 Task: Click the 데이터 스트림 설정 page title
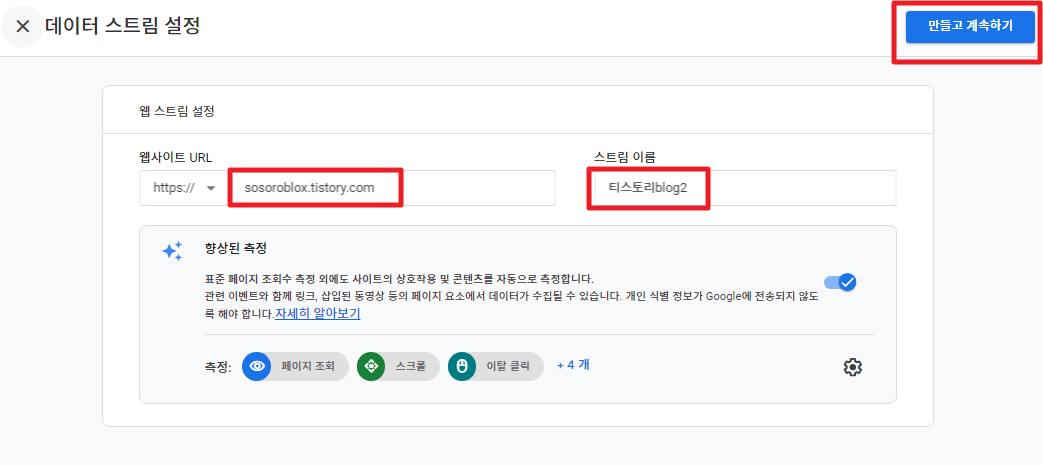coord(122,26)
